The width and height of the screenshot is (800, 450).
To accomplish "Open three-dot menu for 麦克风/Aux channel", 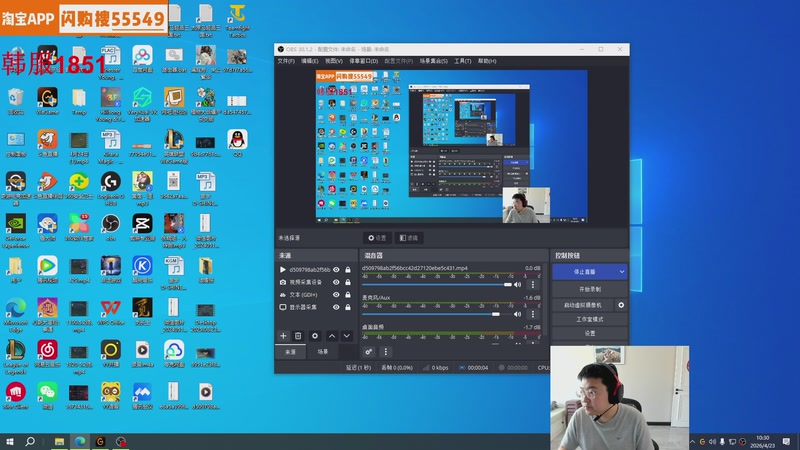I will point(533,314).
